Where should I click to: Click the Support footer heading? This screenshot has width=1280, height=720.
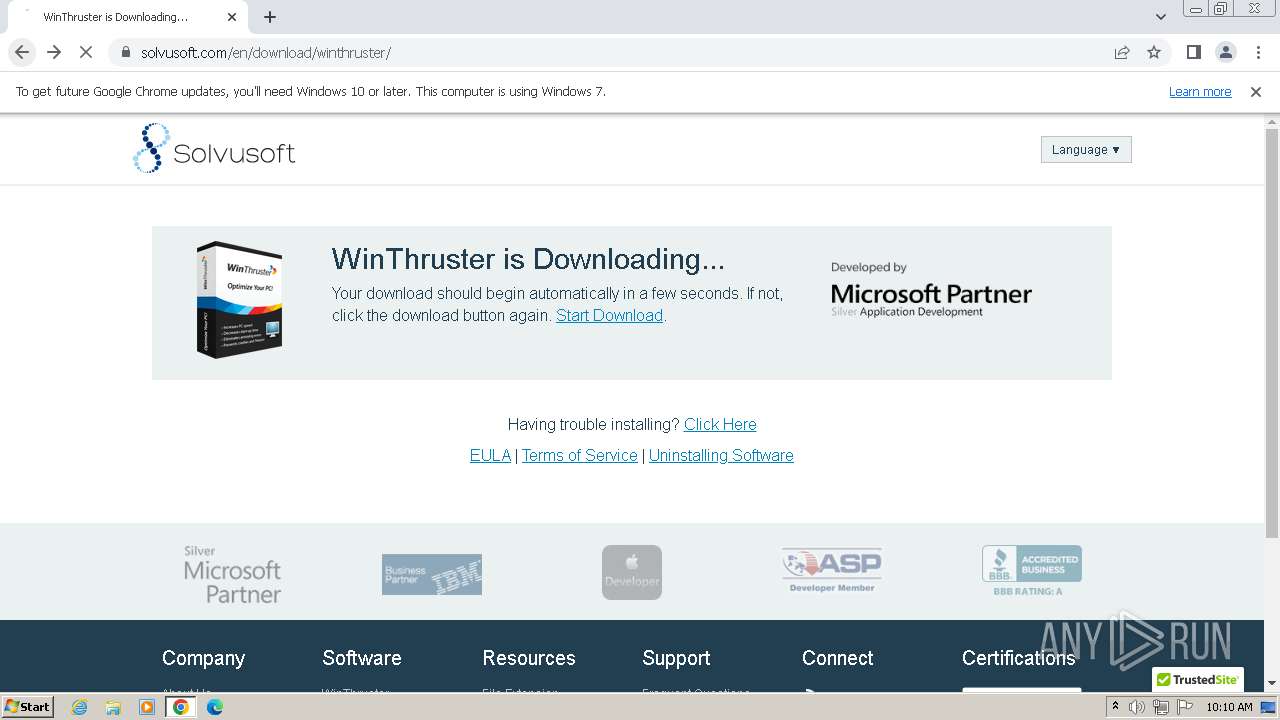[676, 658]
